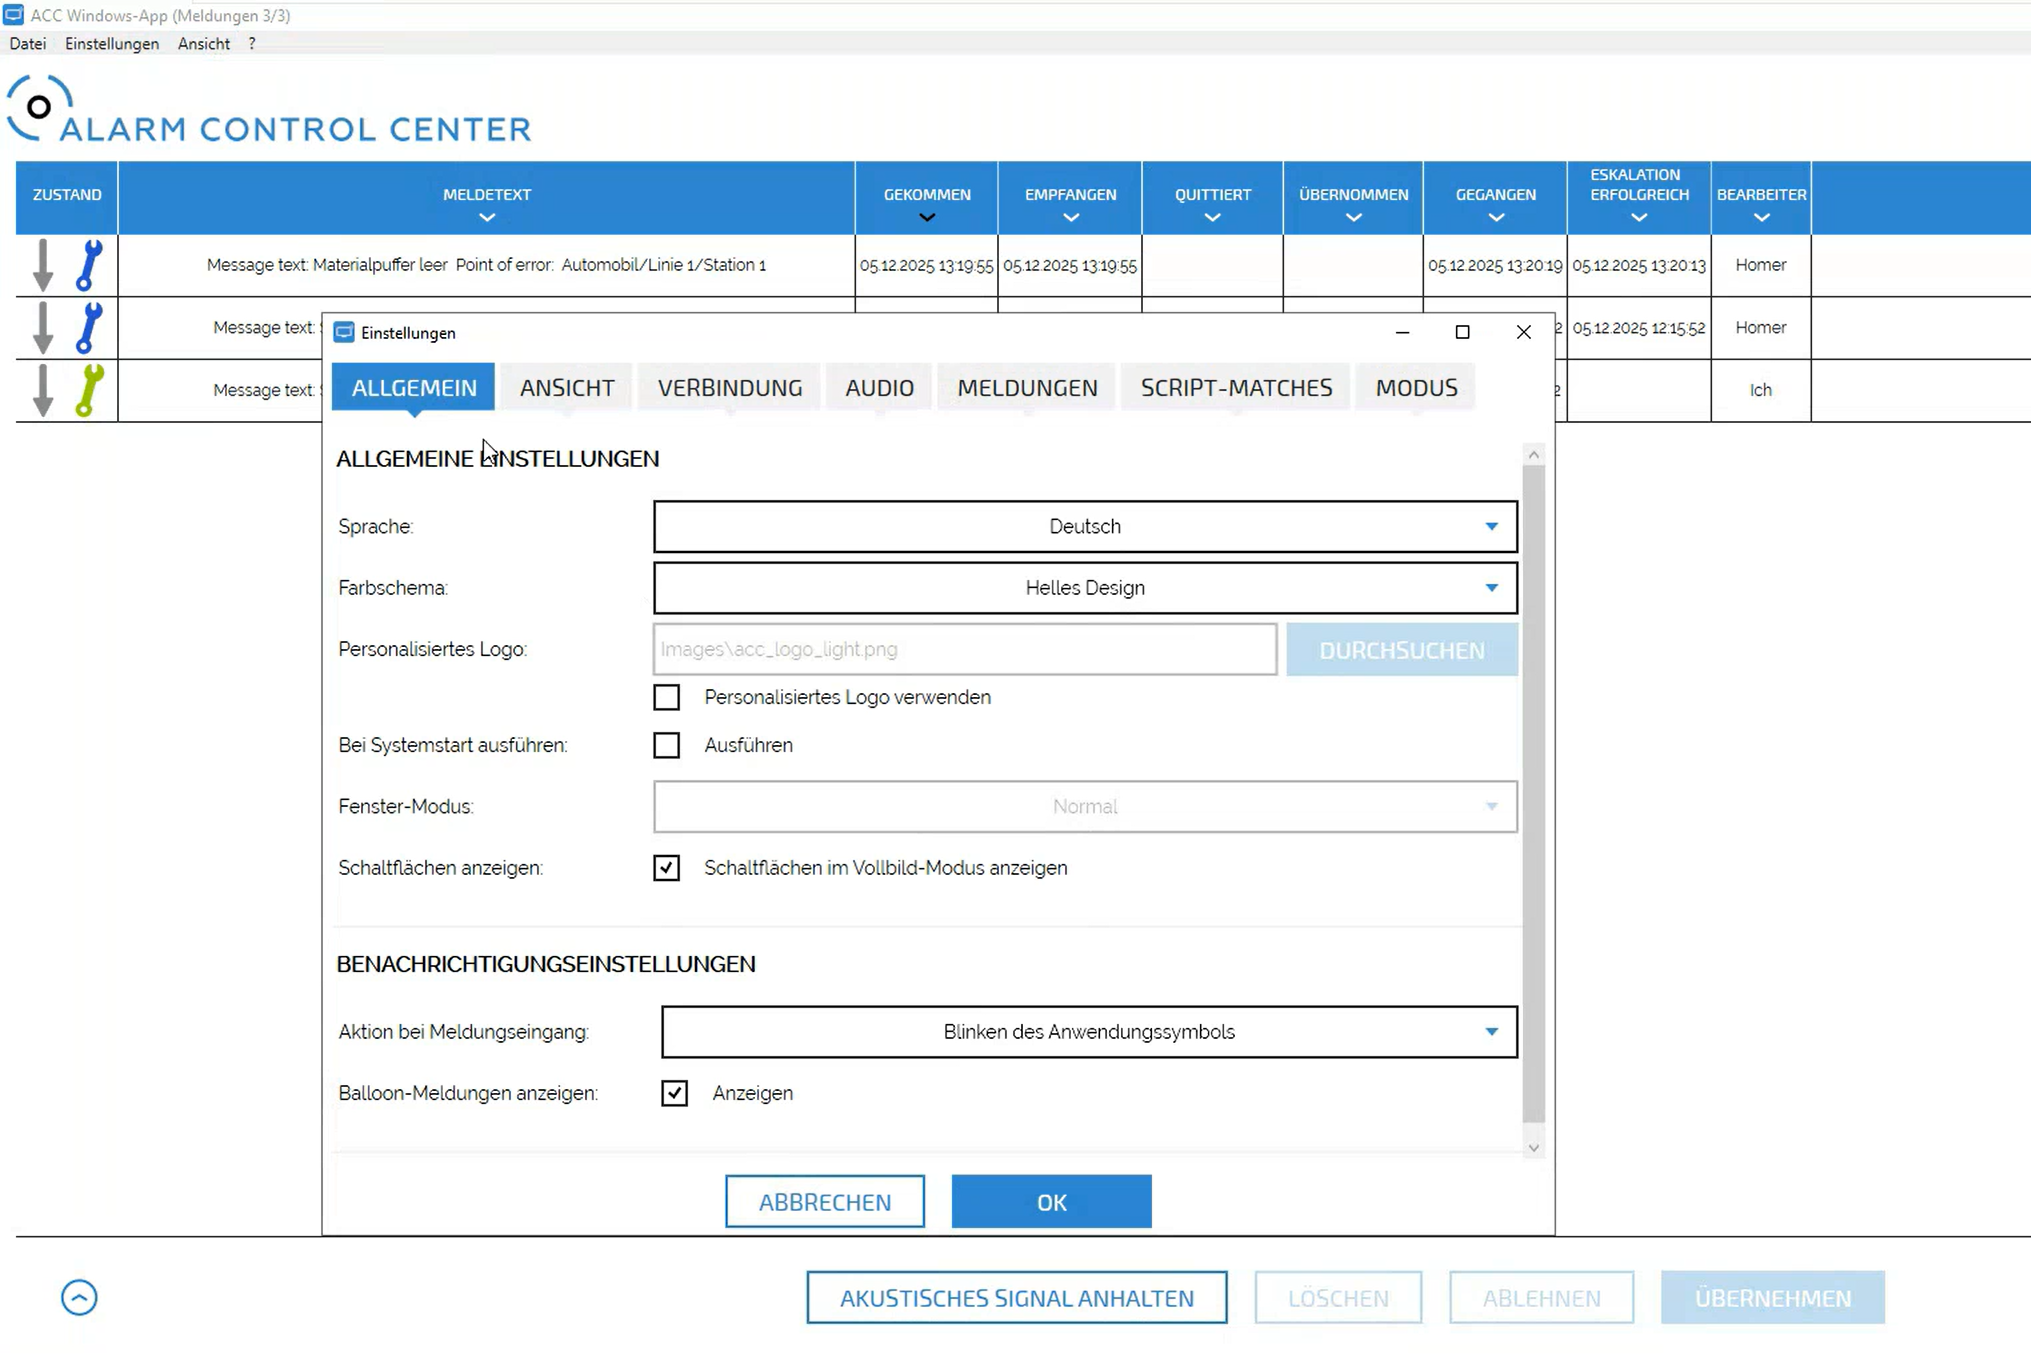
Task: Click the Einstellungen dialog title icon
Action: pos(344,332)
